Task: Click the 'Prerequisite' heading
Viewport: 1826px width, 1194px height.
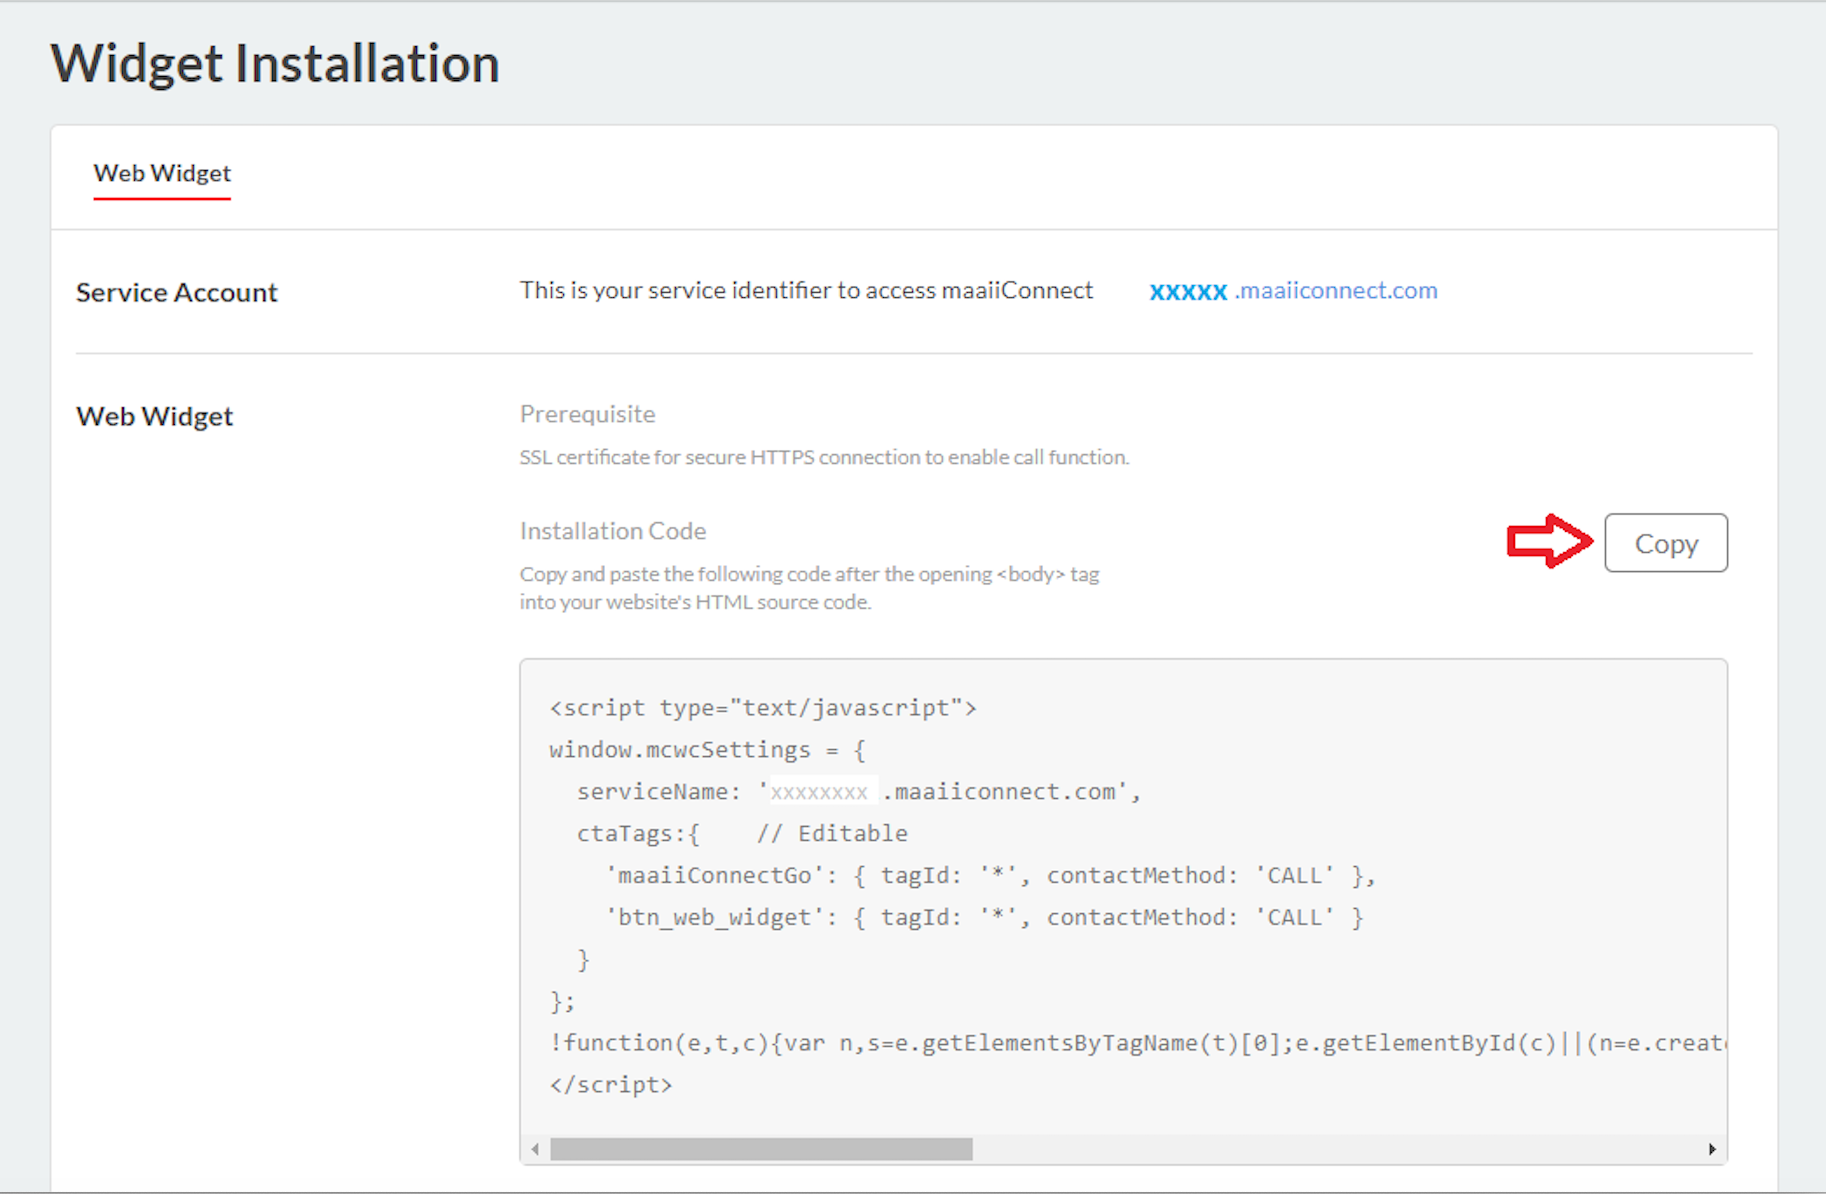Action: point(588,414)
